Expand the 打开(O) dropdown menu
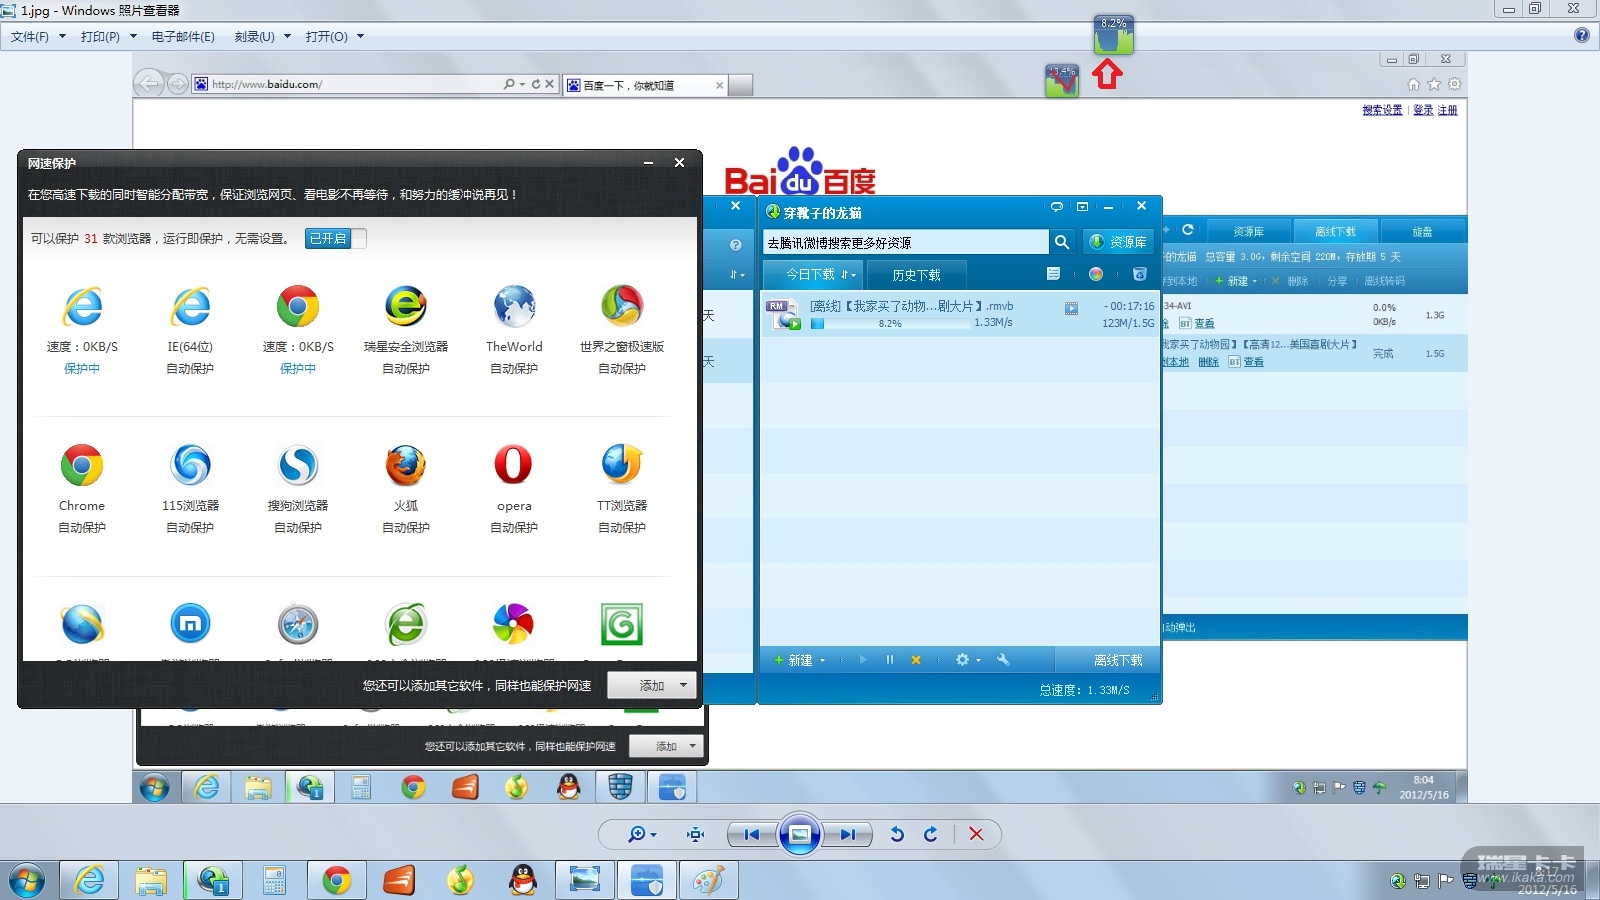Viewport: 1600px width, 900px height. [334, 37]
